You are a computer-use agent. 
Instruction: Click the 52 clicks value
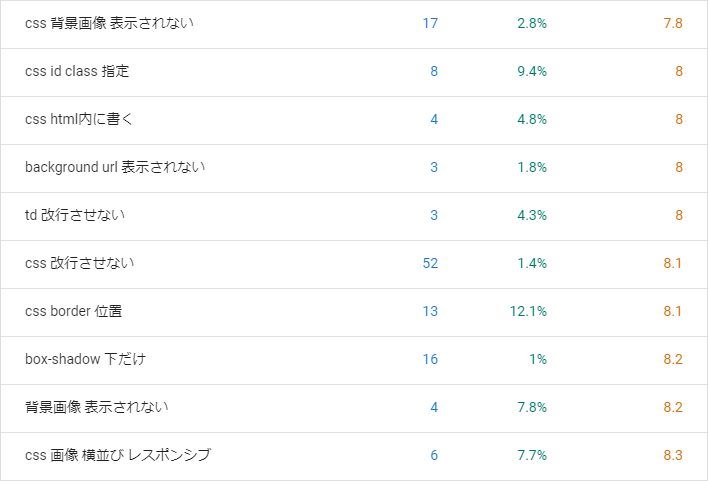tap(430, 263)
